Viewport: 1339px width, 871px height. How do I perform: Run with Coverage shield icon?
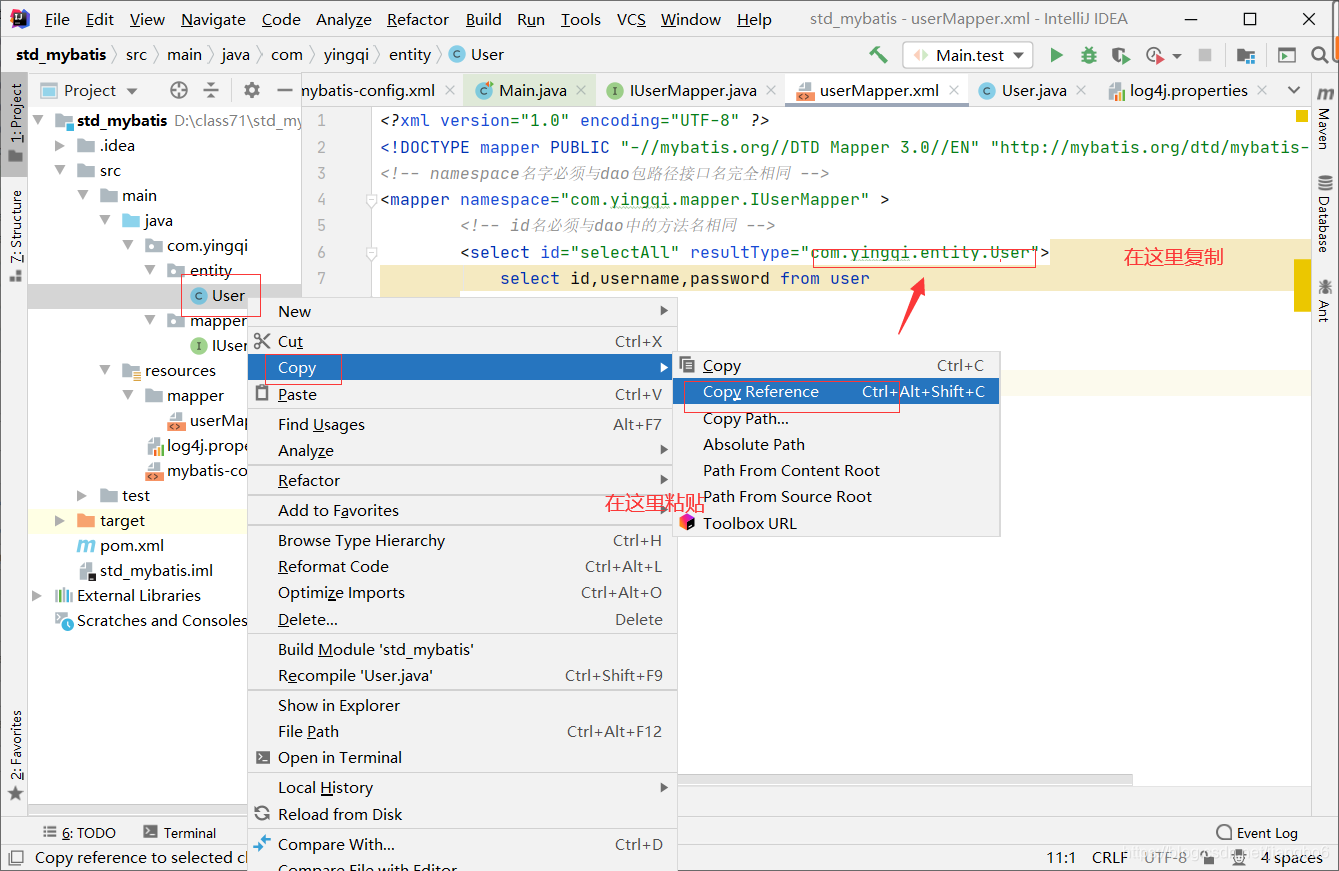[1121, 55]
